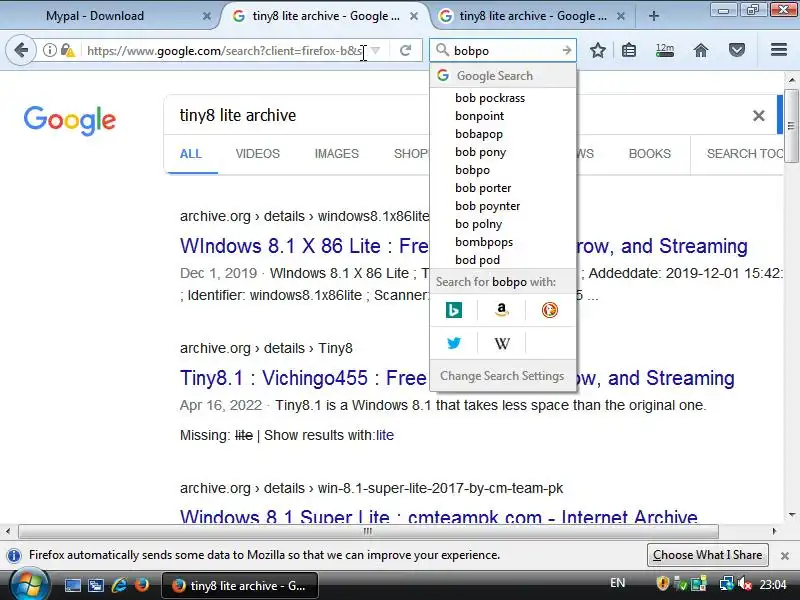Go back using the browser back arrow
The height and width of the screenshot is (600, 800).
pos(21,50)
